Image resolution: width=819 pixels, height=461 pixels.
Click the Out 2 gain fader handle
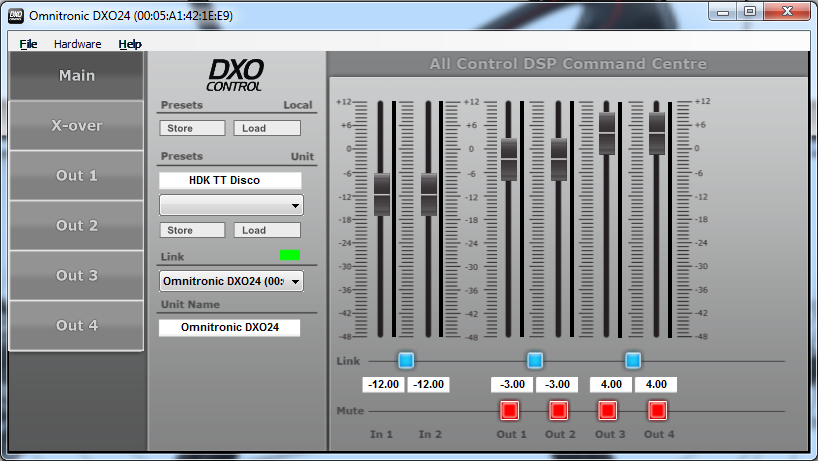point(559,159)
